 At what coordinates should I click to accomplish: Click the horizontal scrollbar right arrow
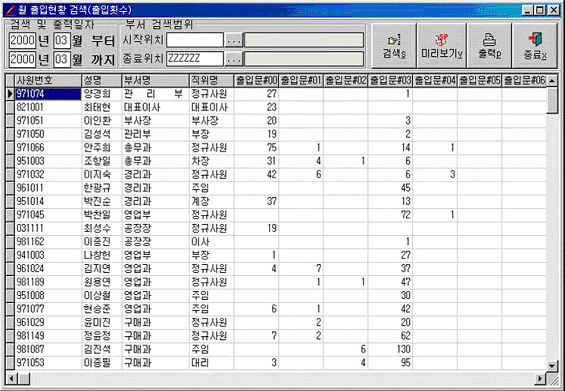point(540,378)
